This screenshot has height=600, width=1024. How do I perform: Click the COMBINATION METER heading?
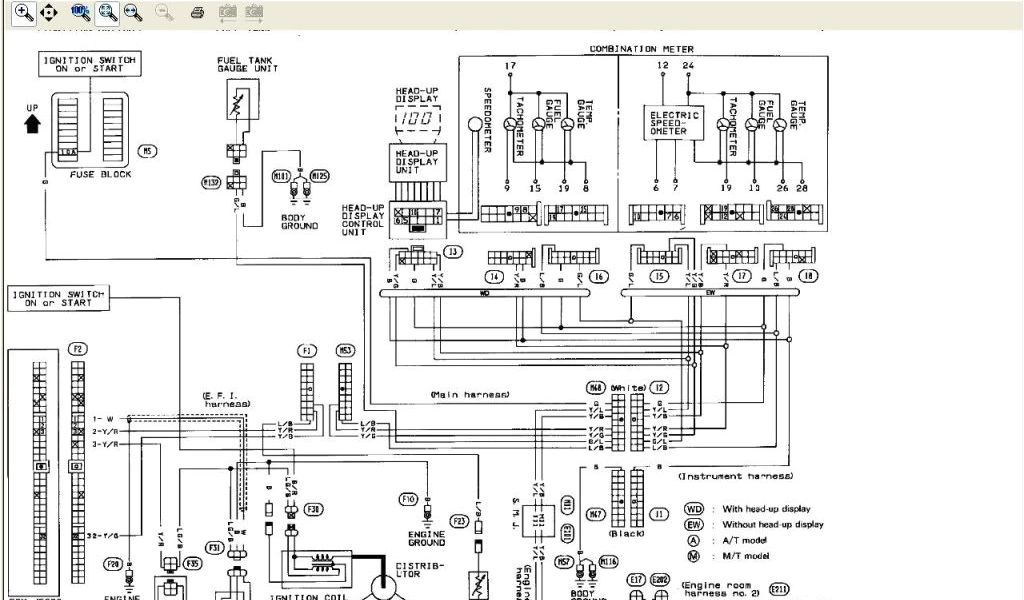coord(637,48)
